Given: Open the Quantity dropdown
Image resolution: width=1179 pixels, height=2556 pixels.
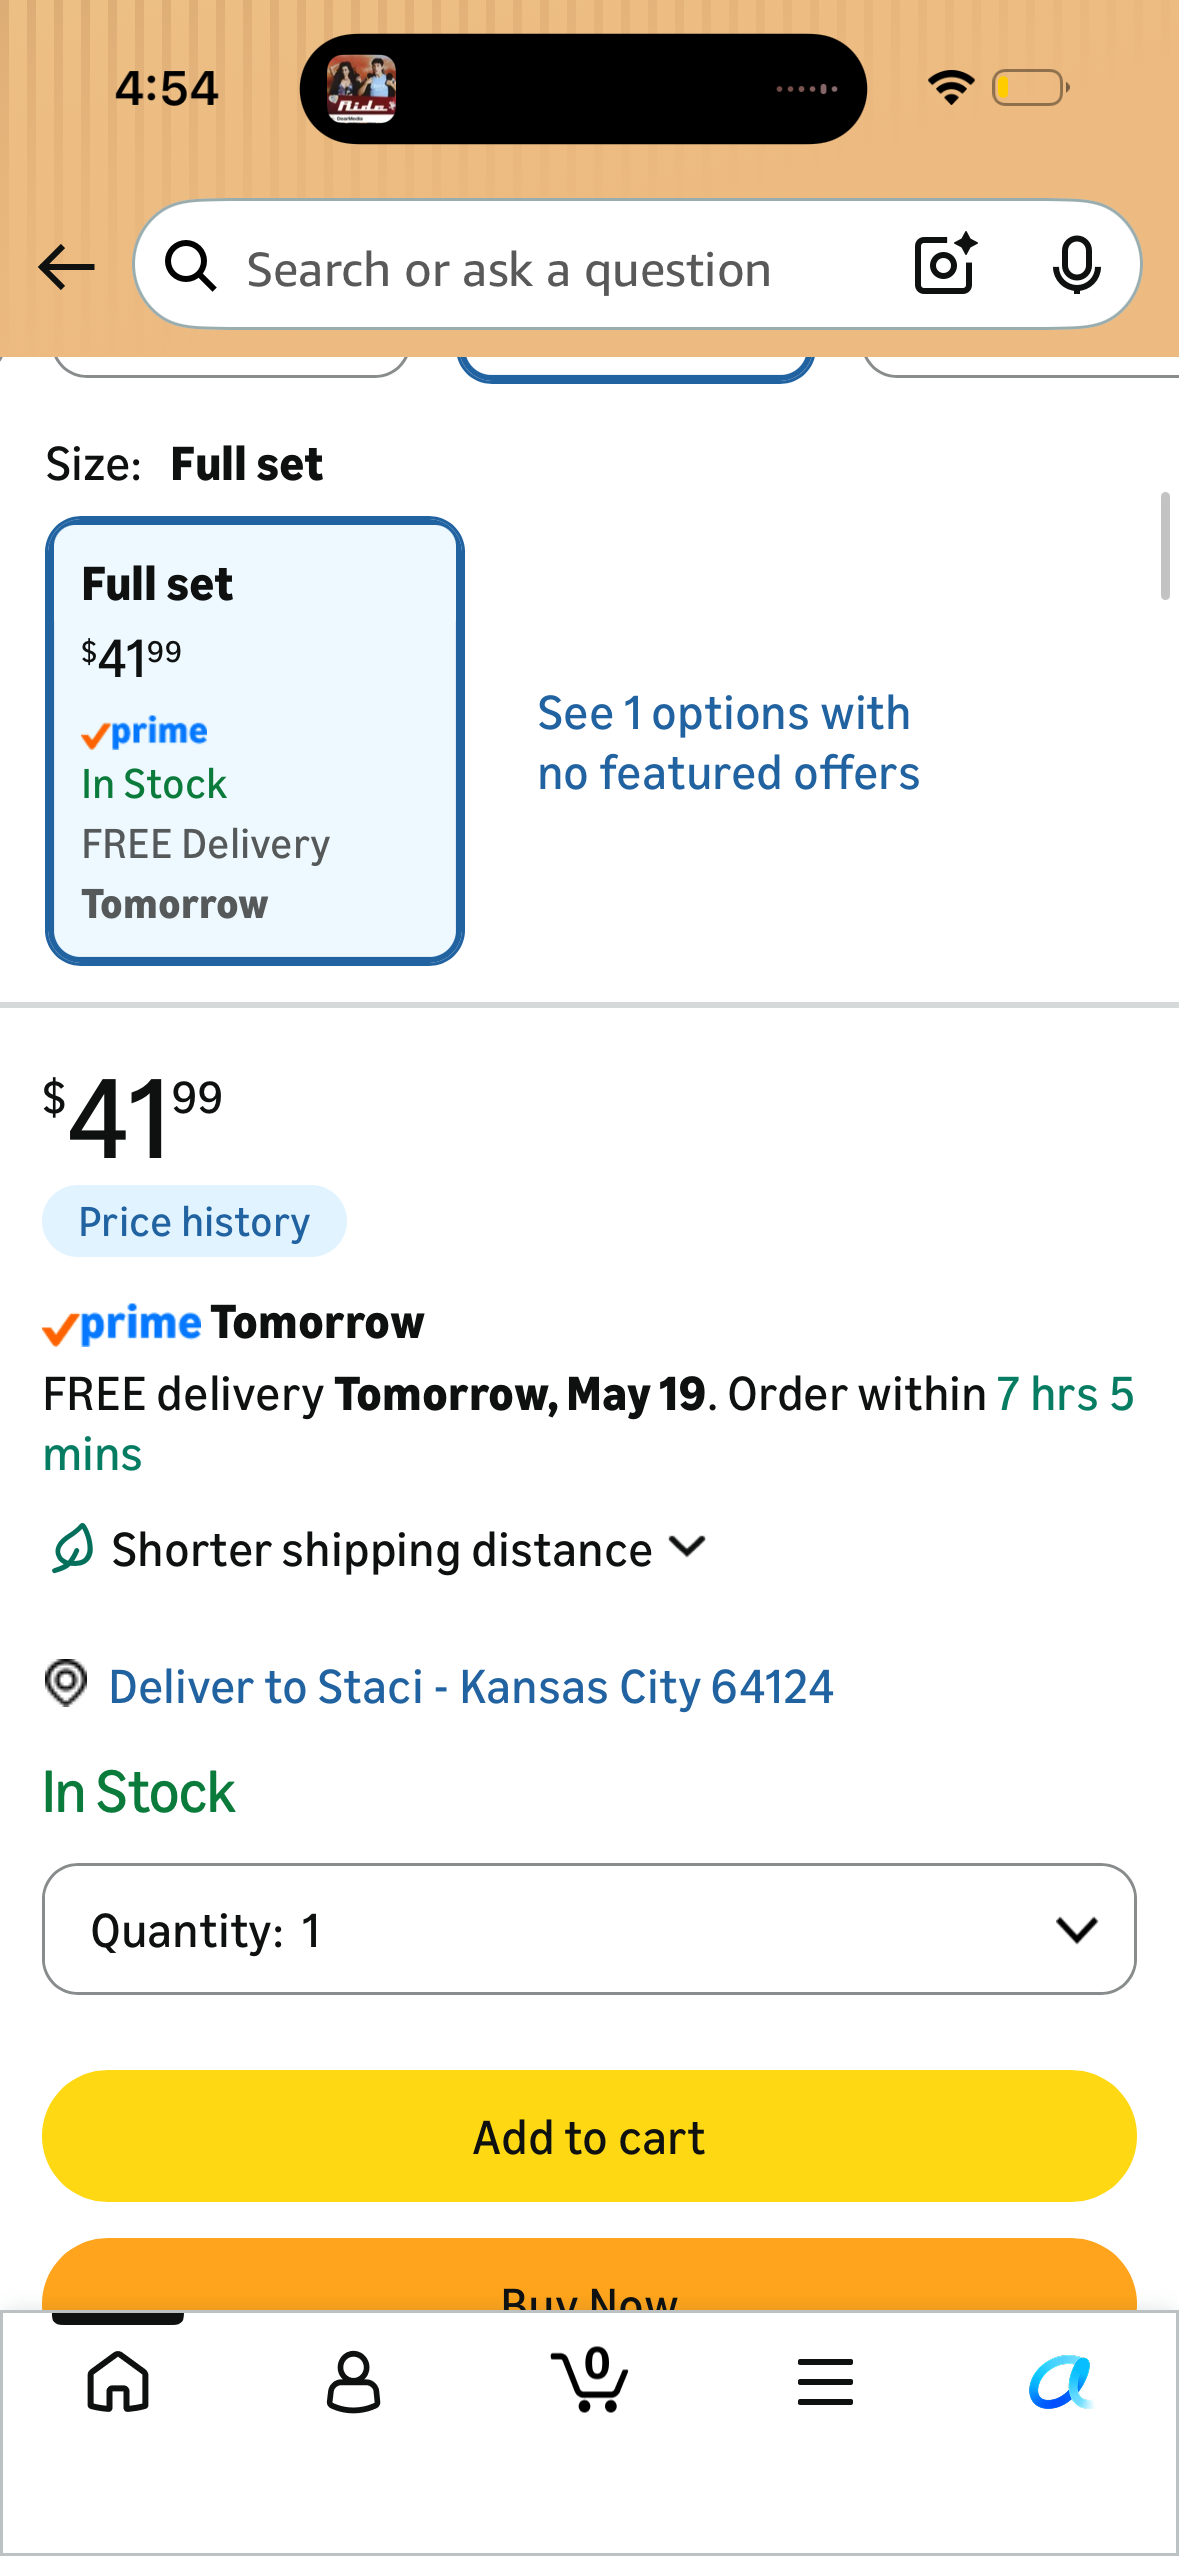Looking at the screenshot, I should point(589,1929).
